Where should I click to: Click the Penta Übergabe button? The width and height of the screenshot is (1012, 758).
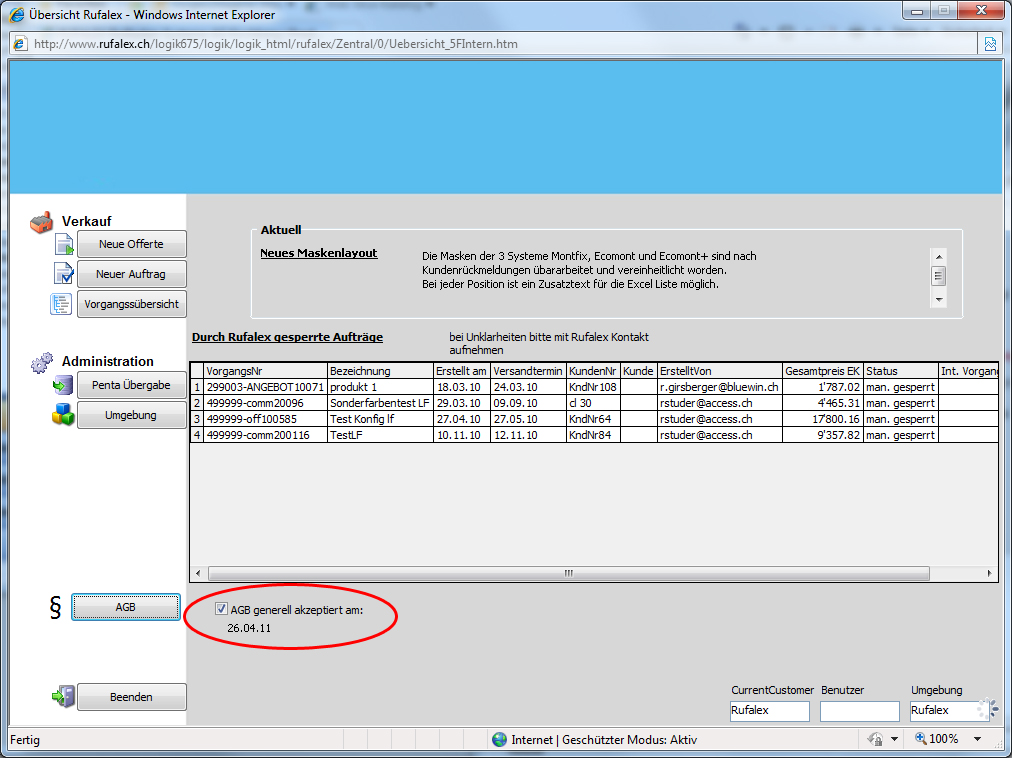point(132,385)
